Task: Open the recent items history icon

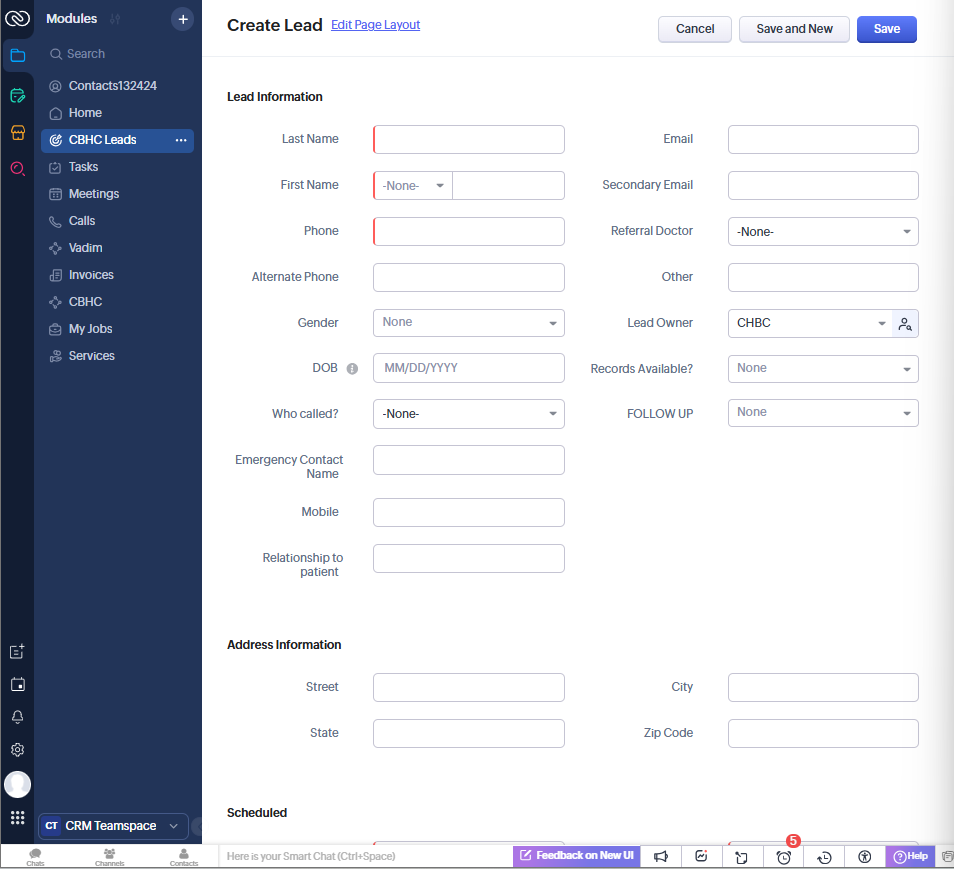Action: pyautogui.click(x=824, y=857)
